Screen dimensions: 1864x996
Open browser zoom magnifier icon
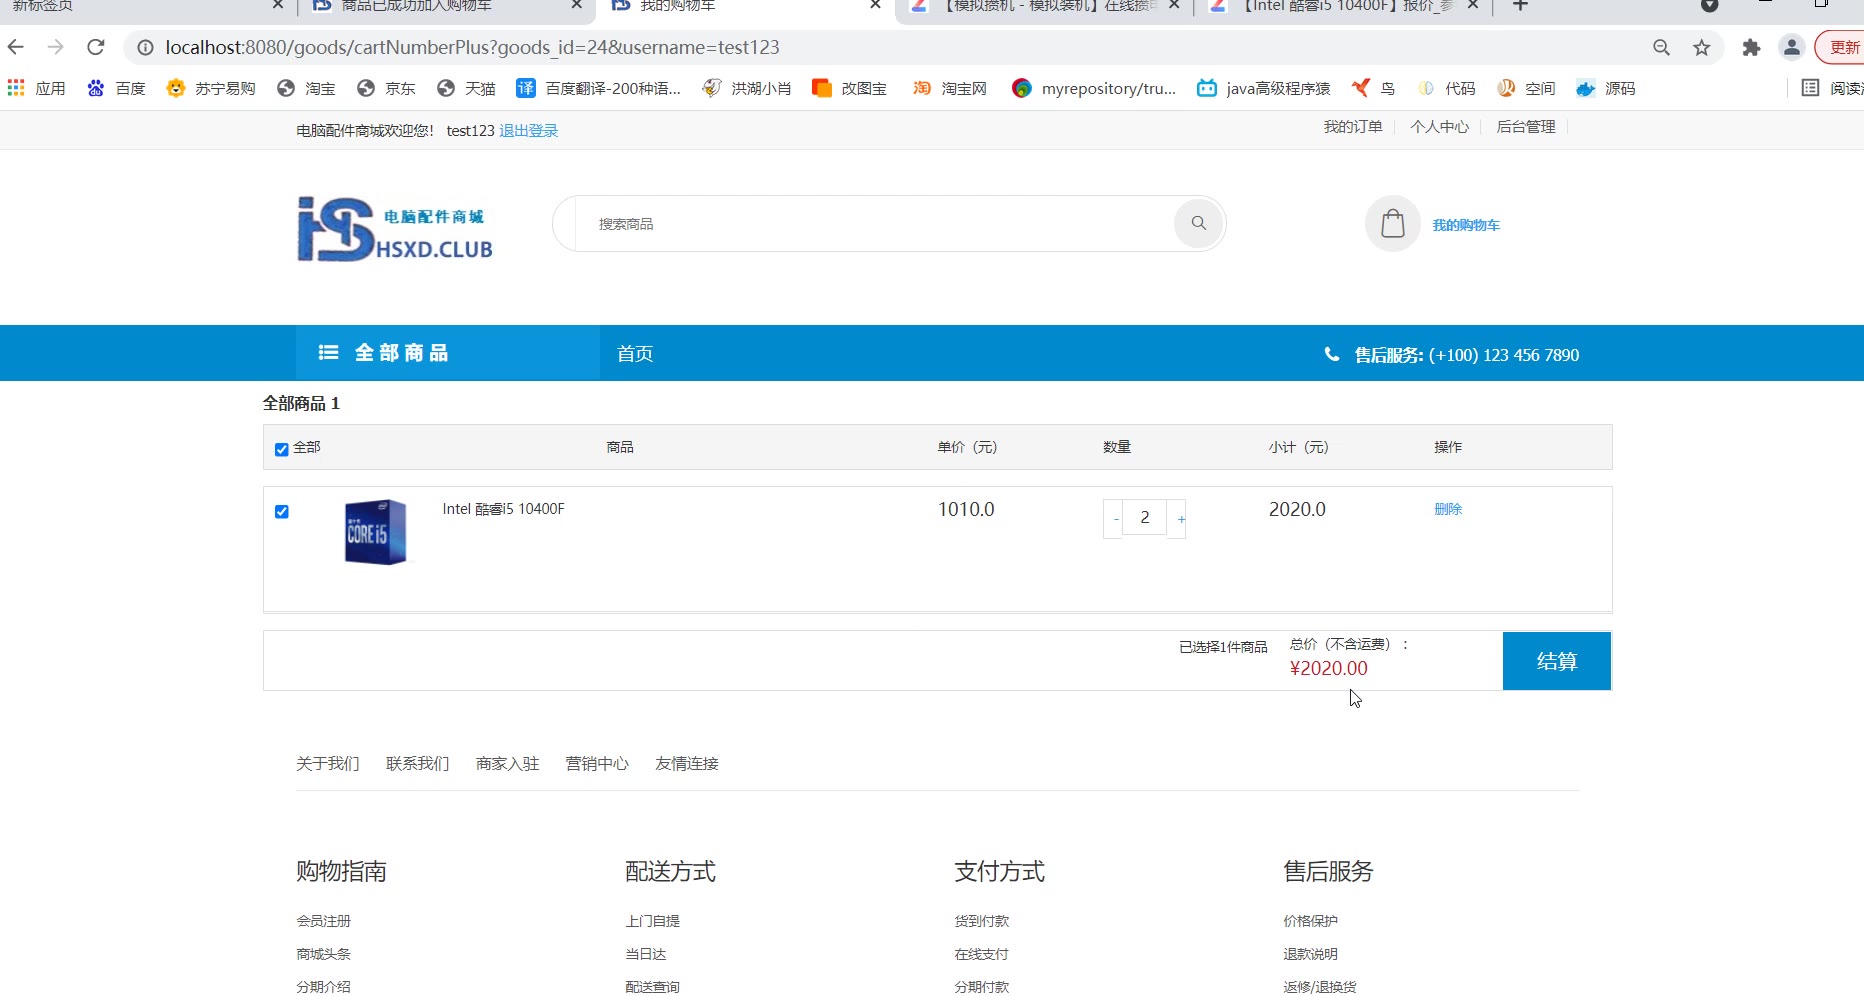pyautogui.click(x=1662, y=47)
